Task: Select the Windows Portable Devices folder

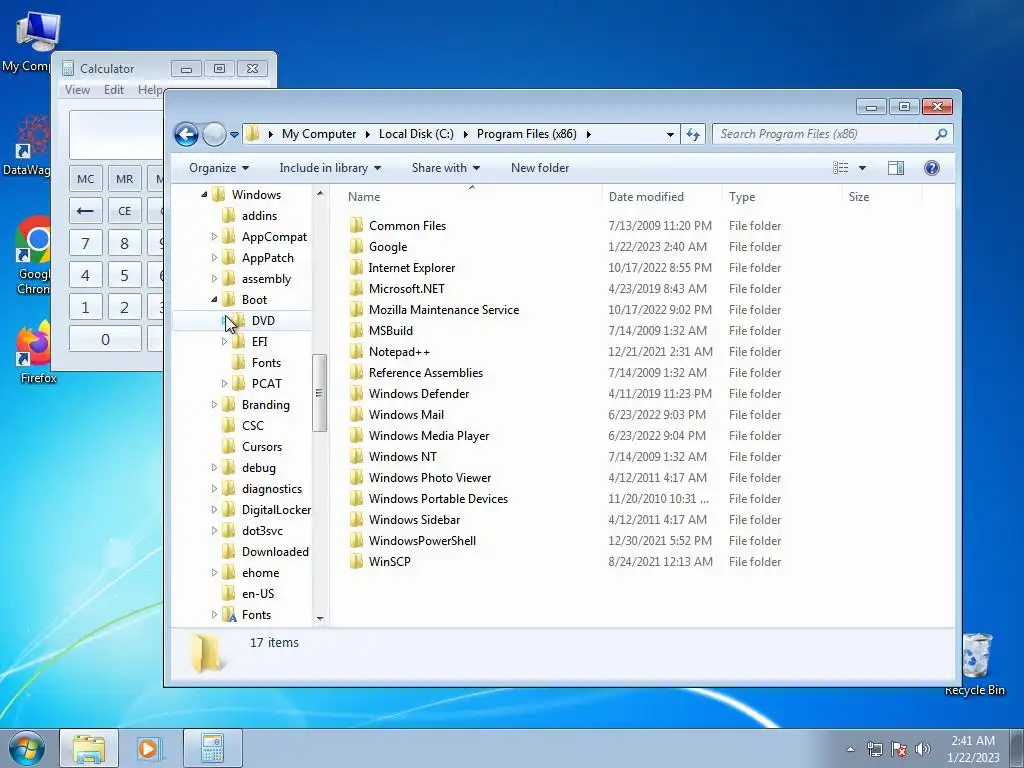Action: (438, 498)
